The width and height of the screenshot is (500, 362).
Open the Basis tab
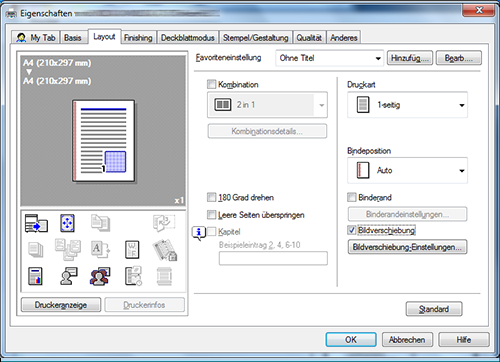pos(73,37)
